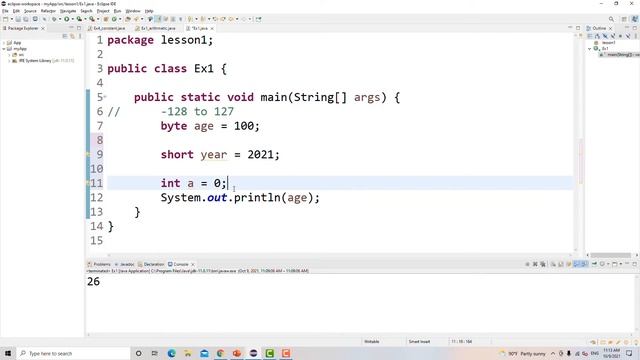This screenshot has width=640, height=360.
Task: Click Windows taskbar search box
Action: coord(73,353)
